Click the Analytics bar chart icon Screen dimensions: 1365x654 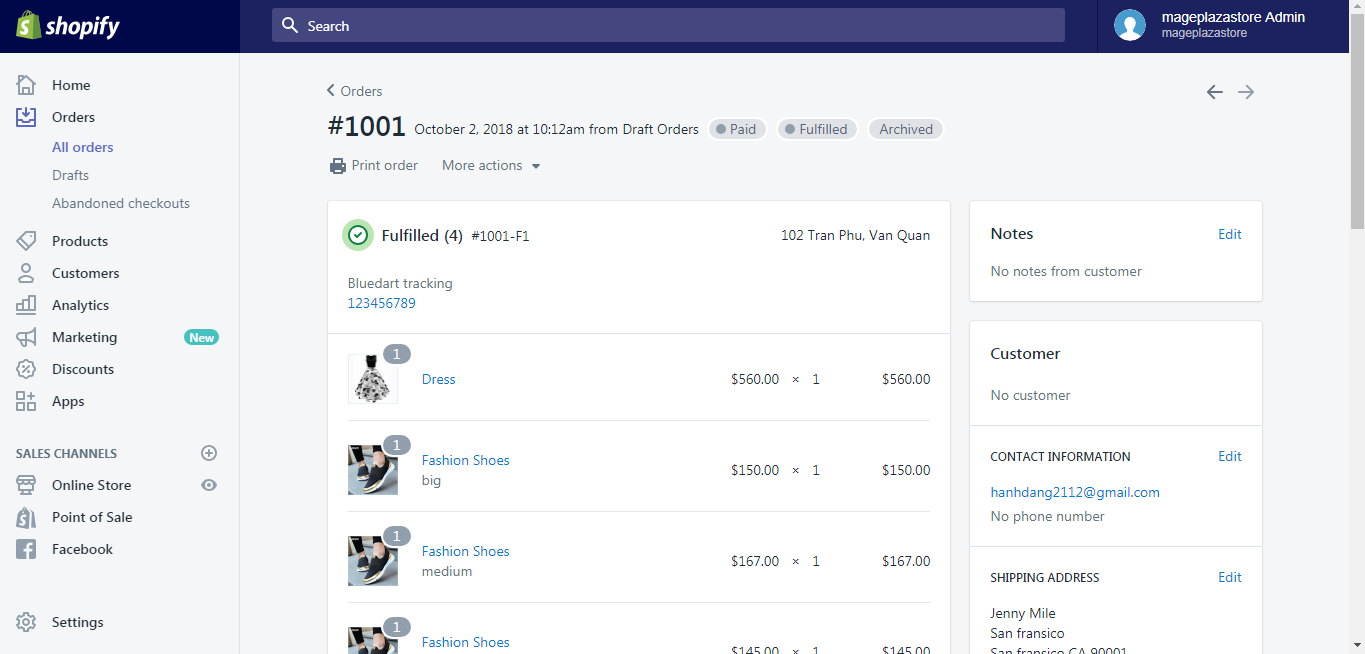tap(26, 305)
